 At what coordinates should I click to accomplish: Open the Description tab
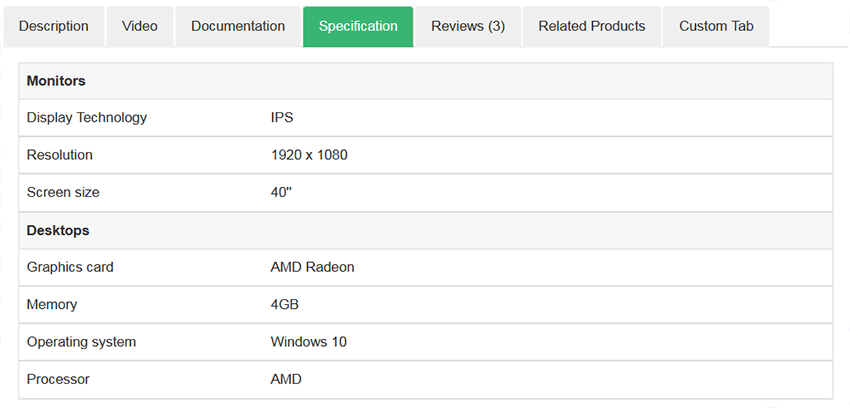coord(54,27)
